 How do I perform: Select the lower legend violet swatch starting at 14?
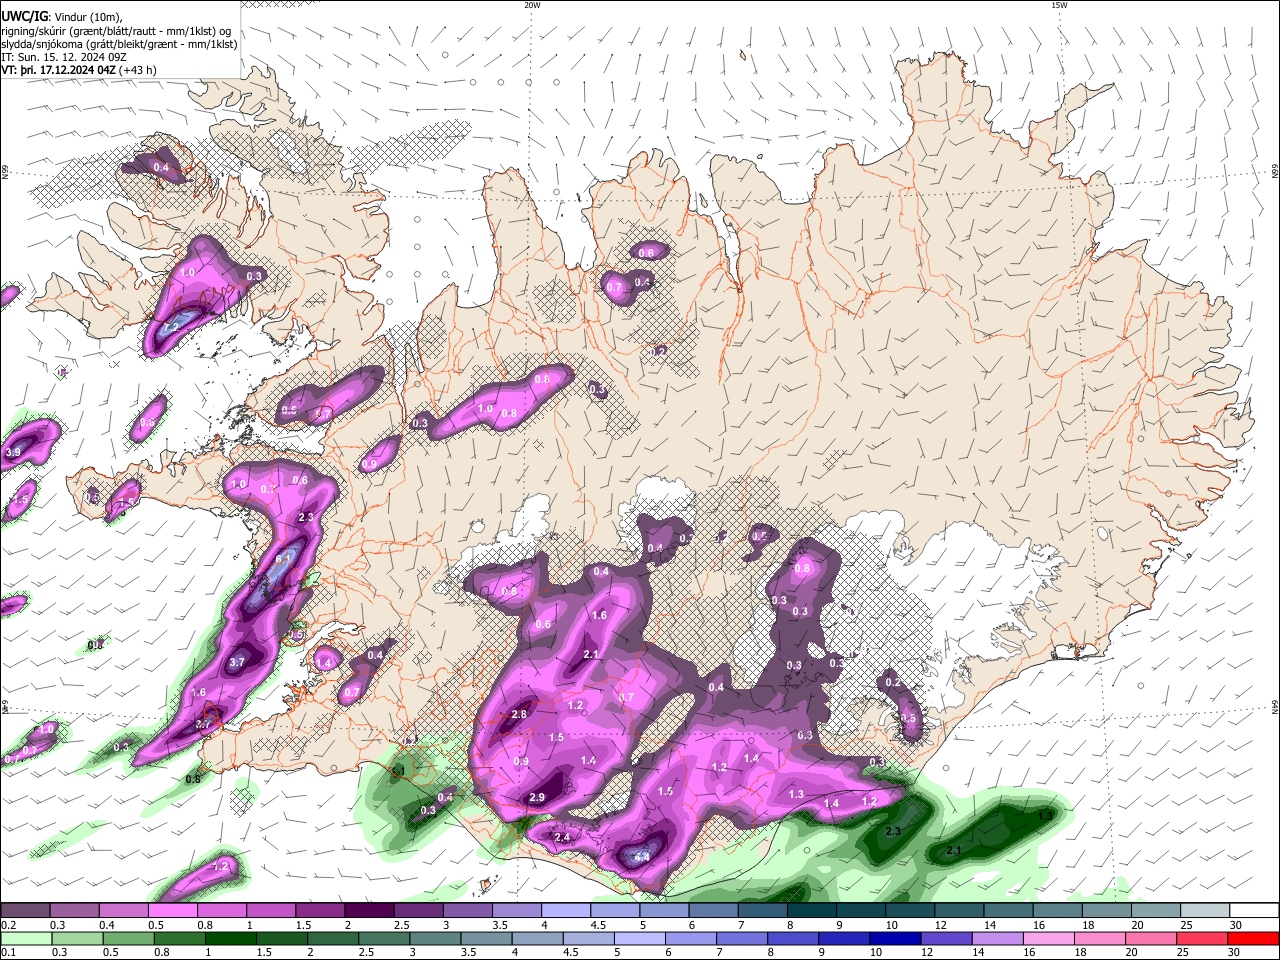tap(997, 938)
